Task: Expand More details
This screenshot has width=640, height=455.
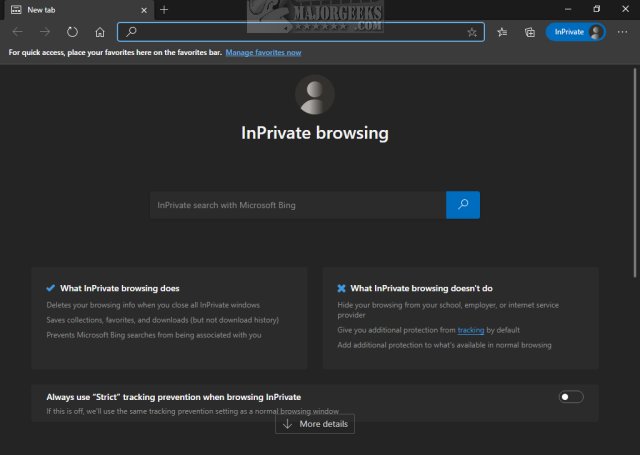Action: (315, 424)
